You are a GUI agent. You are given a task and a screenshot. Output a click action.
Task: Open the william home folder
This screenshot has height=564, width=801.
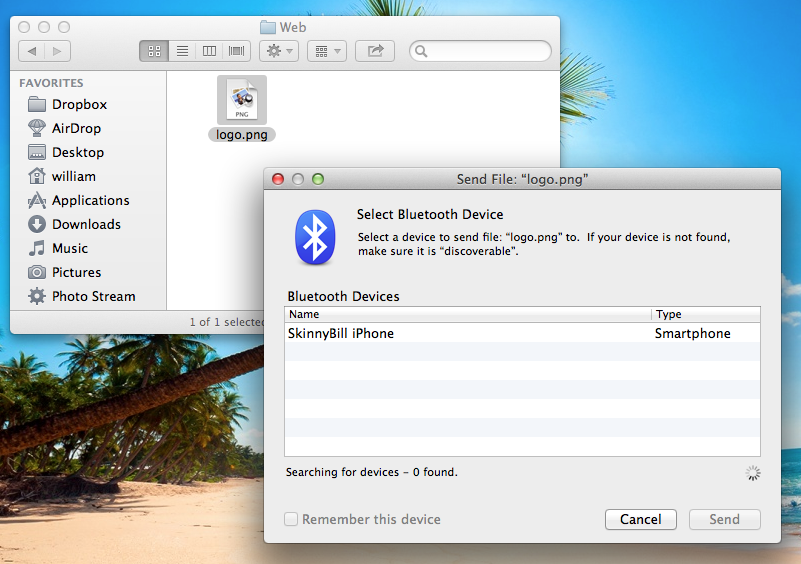coord(74,176)
